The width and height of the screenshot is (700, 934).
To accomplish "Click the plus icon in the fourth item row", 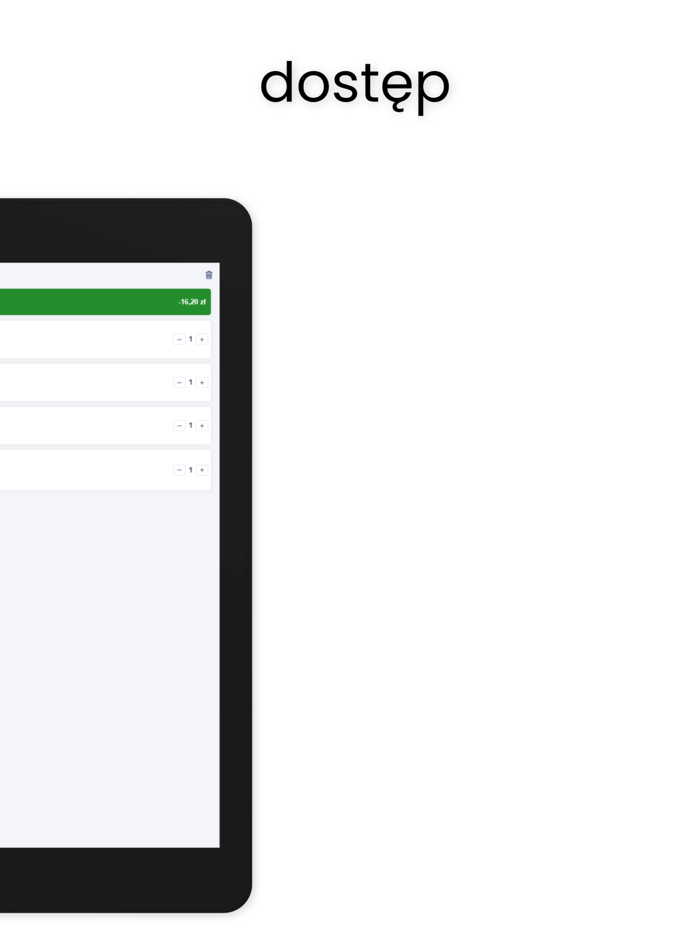I will [202, 470].
